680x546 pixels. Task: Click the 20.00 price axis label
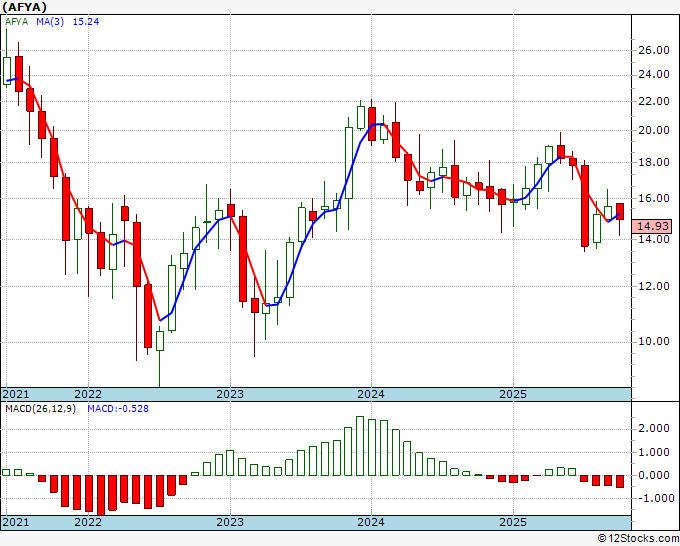click(x=654, y=130)
